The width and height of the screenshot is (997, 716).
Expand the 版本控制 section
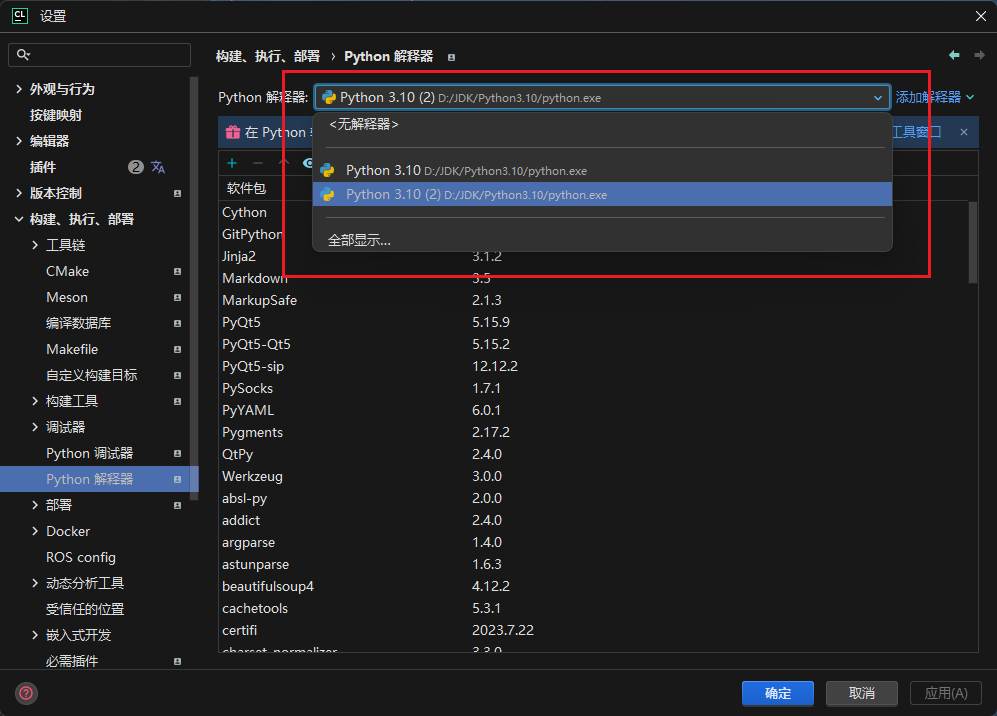[18, 193]
